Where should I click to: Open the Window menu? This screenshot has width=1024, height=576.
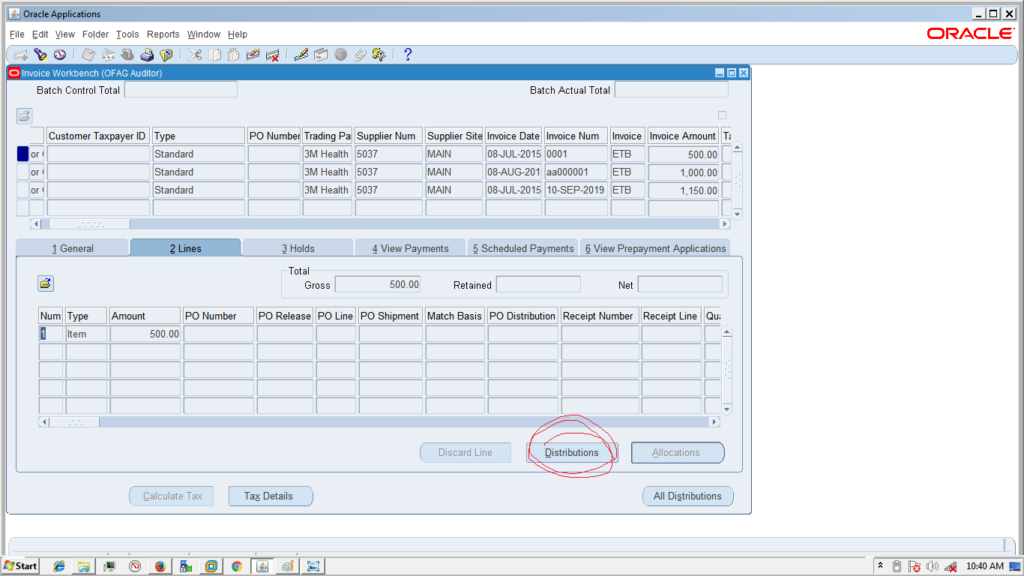204,35
